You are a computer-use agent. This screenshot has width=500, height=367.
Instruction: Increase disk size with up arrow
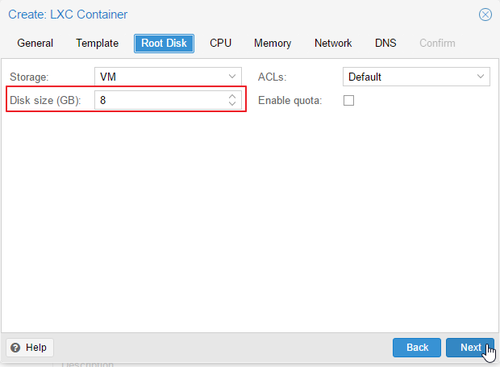point(232,97)
